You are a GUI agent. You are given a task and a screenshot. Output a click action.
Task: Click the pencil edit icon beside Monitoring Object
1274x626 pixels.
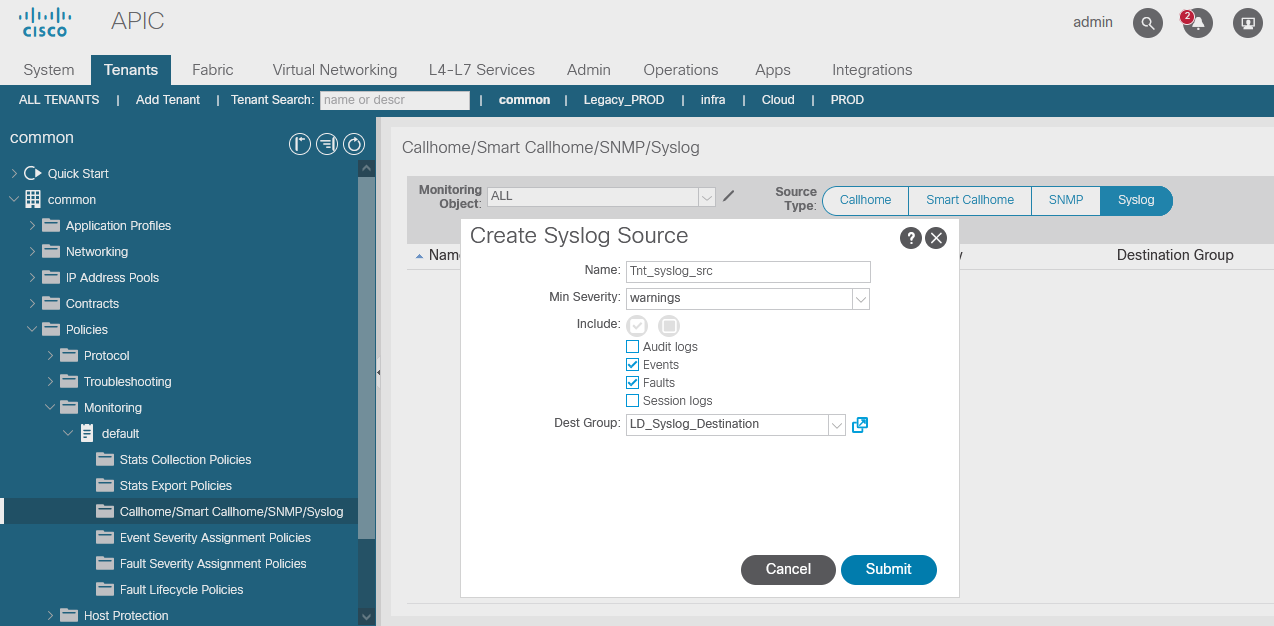729,196
